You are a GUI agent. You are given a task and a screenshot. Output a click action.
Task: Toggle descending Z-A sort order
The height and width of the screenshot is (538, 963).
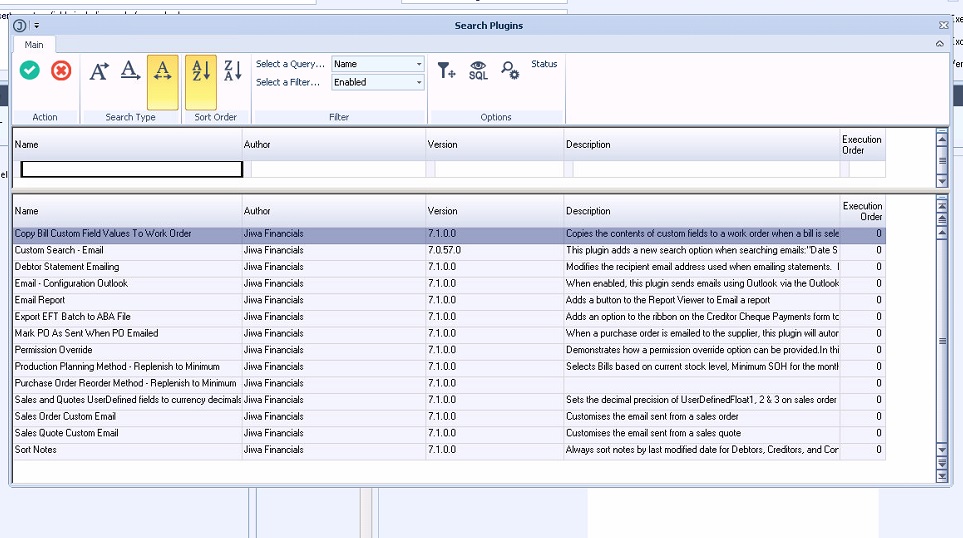coord(232,70)
